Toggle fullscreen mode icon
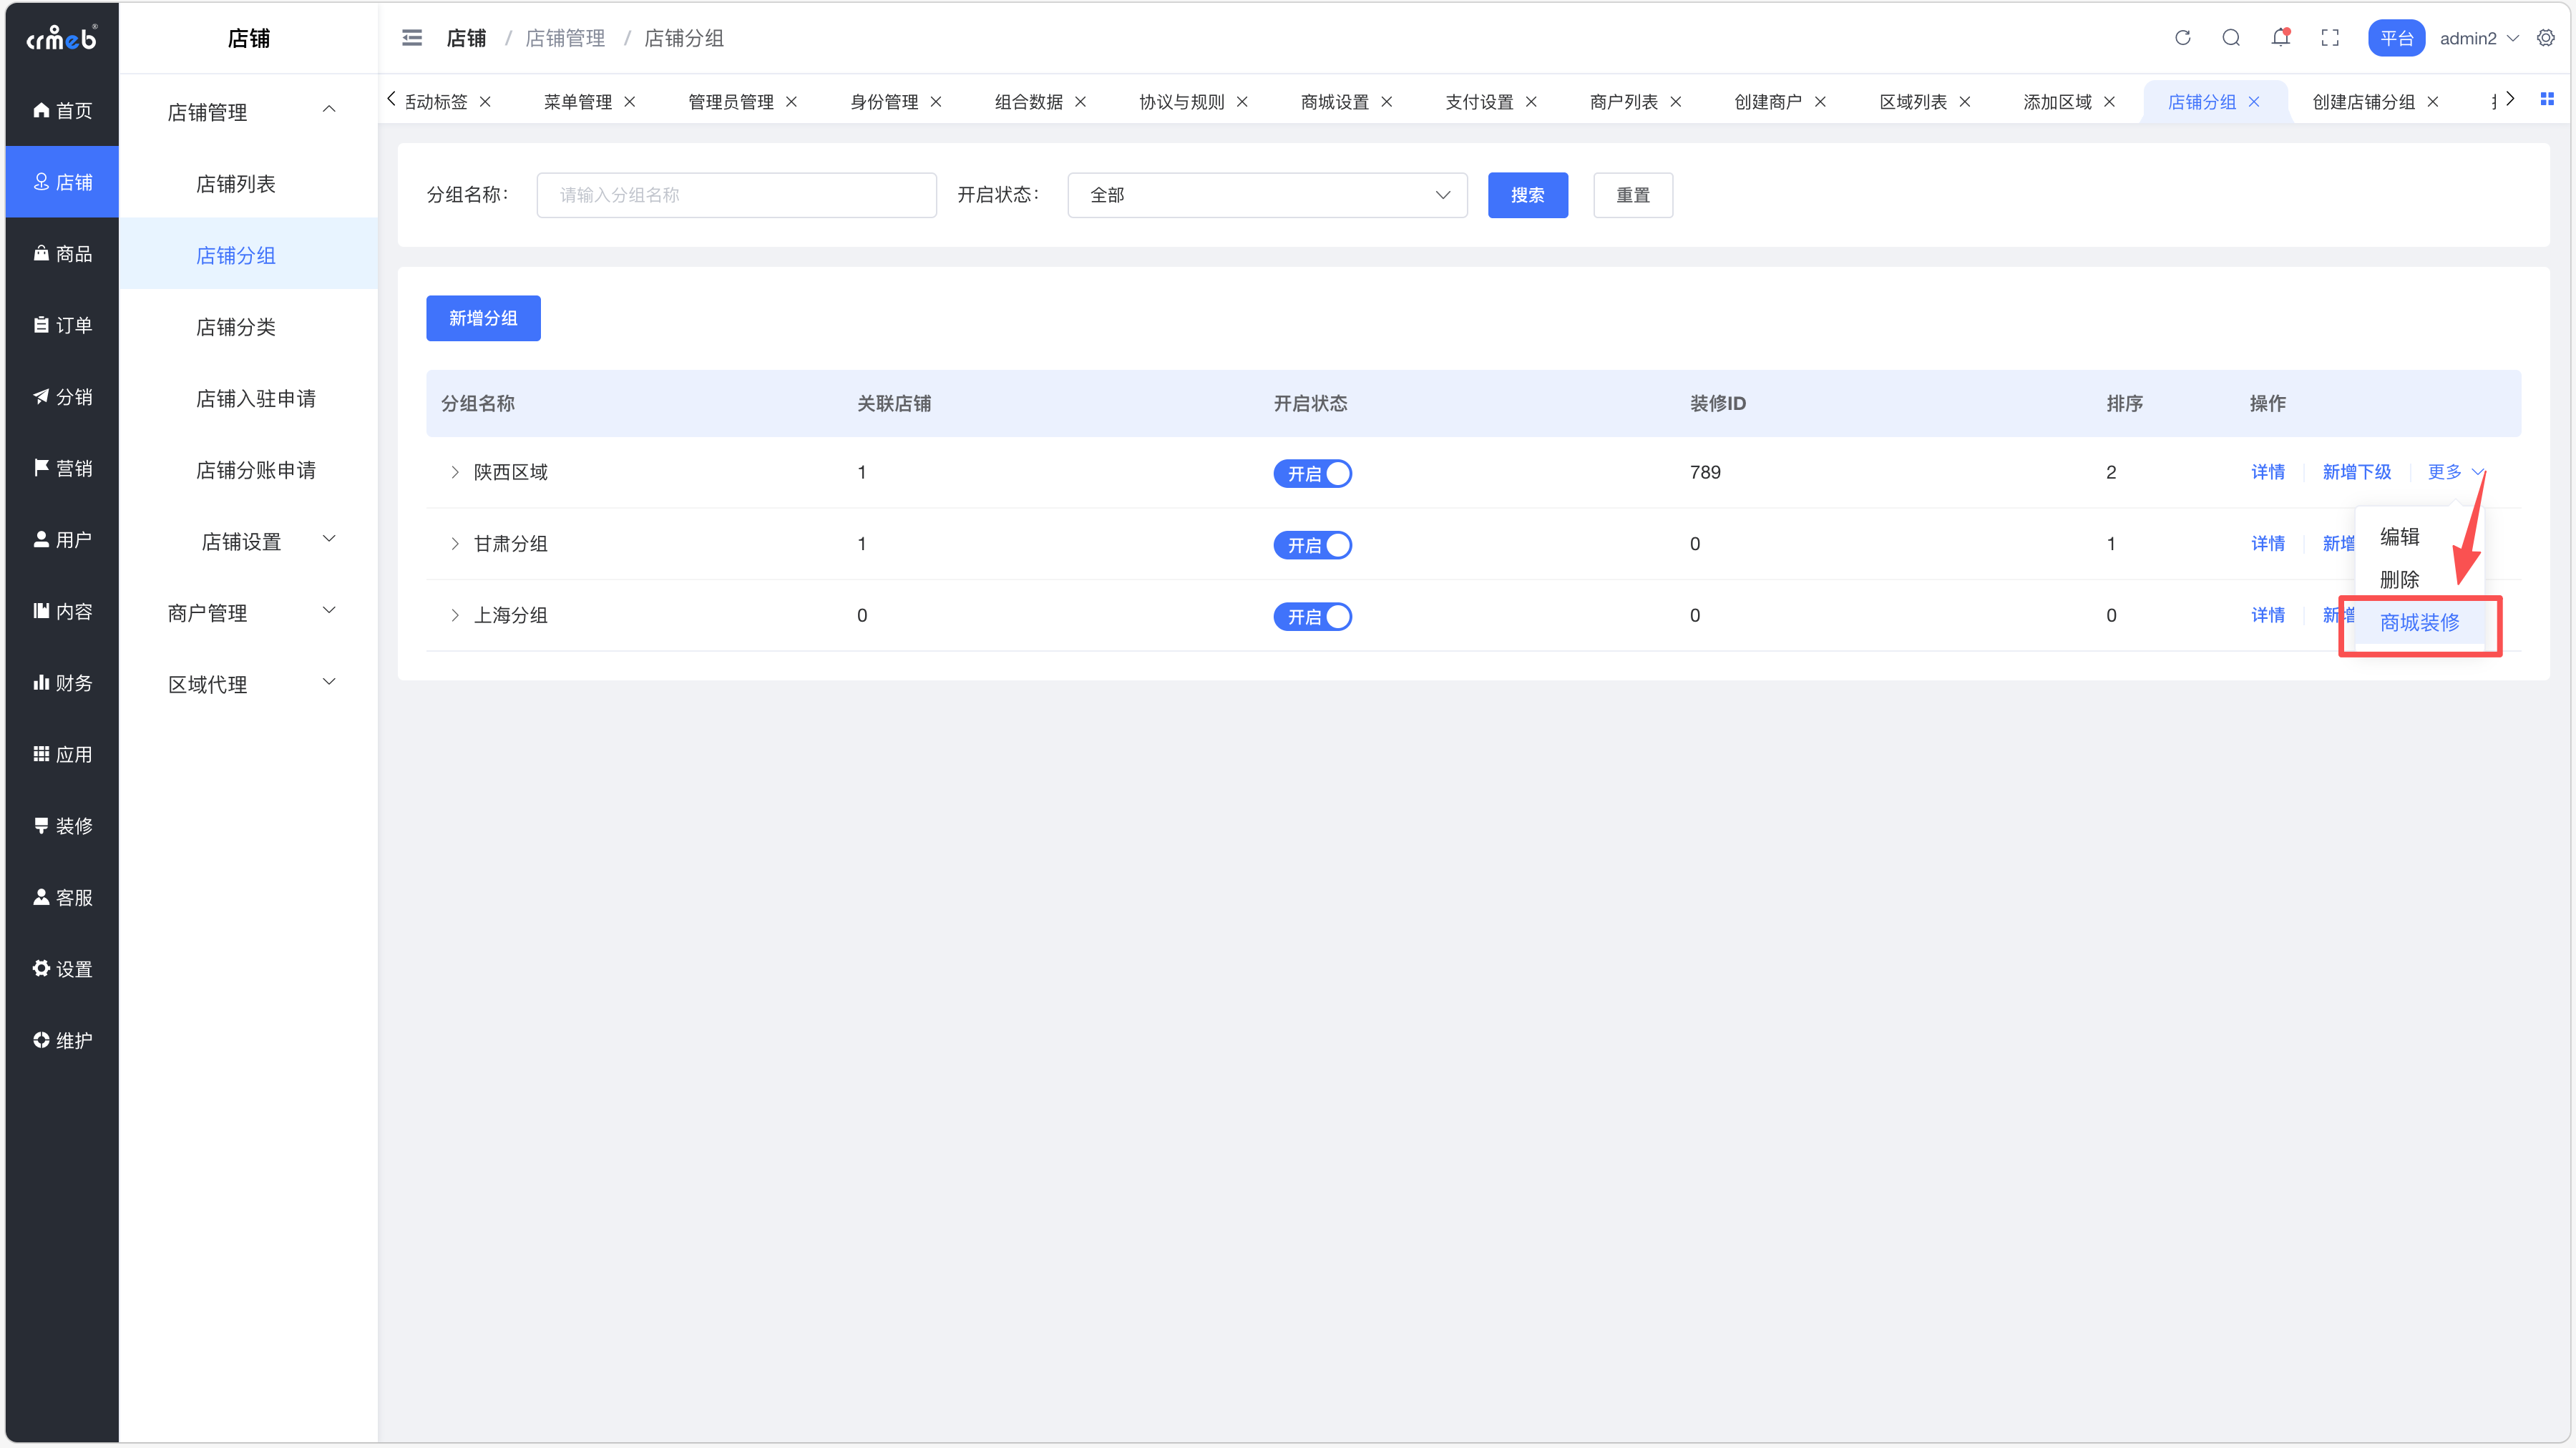2576x1448 pixels. [x=2330, y=38]
